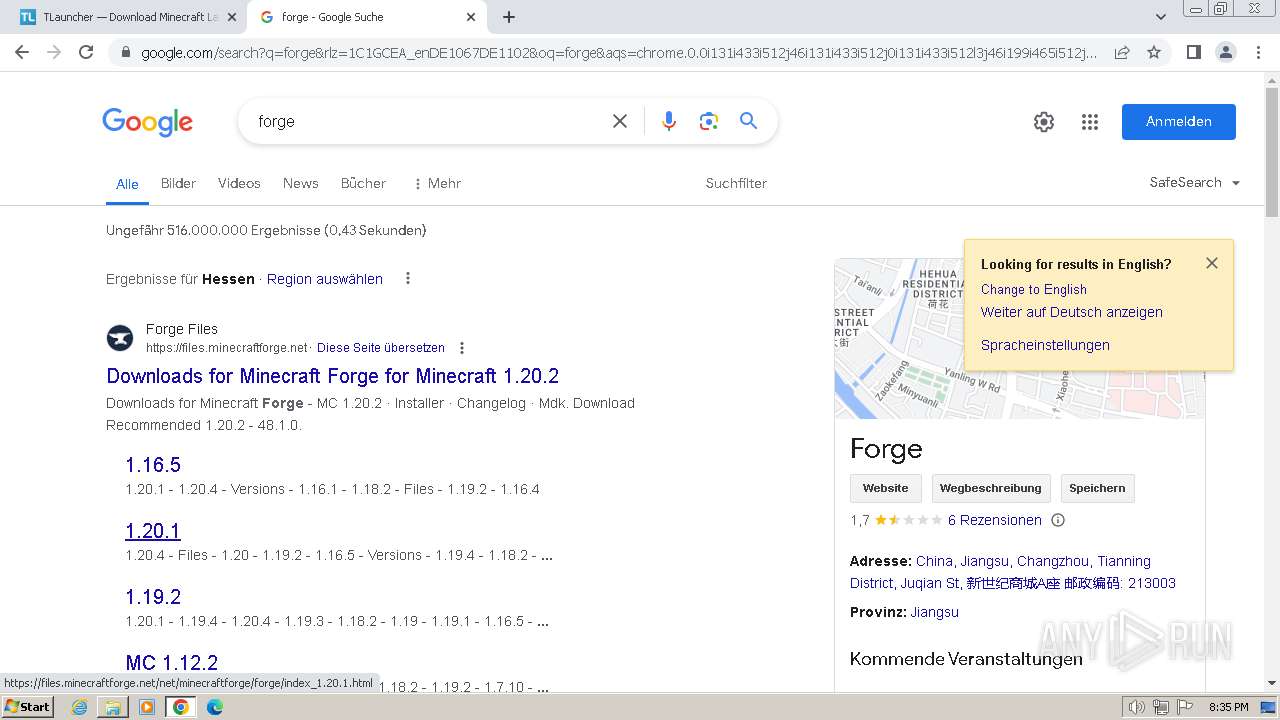Screen dimensions: 1280x720
Task: Click the volume icon in system tray
Action: click(x=1137, y=707)
